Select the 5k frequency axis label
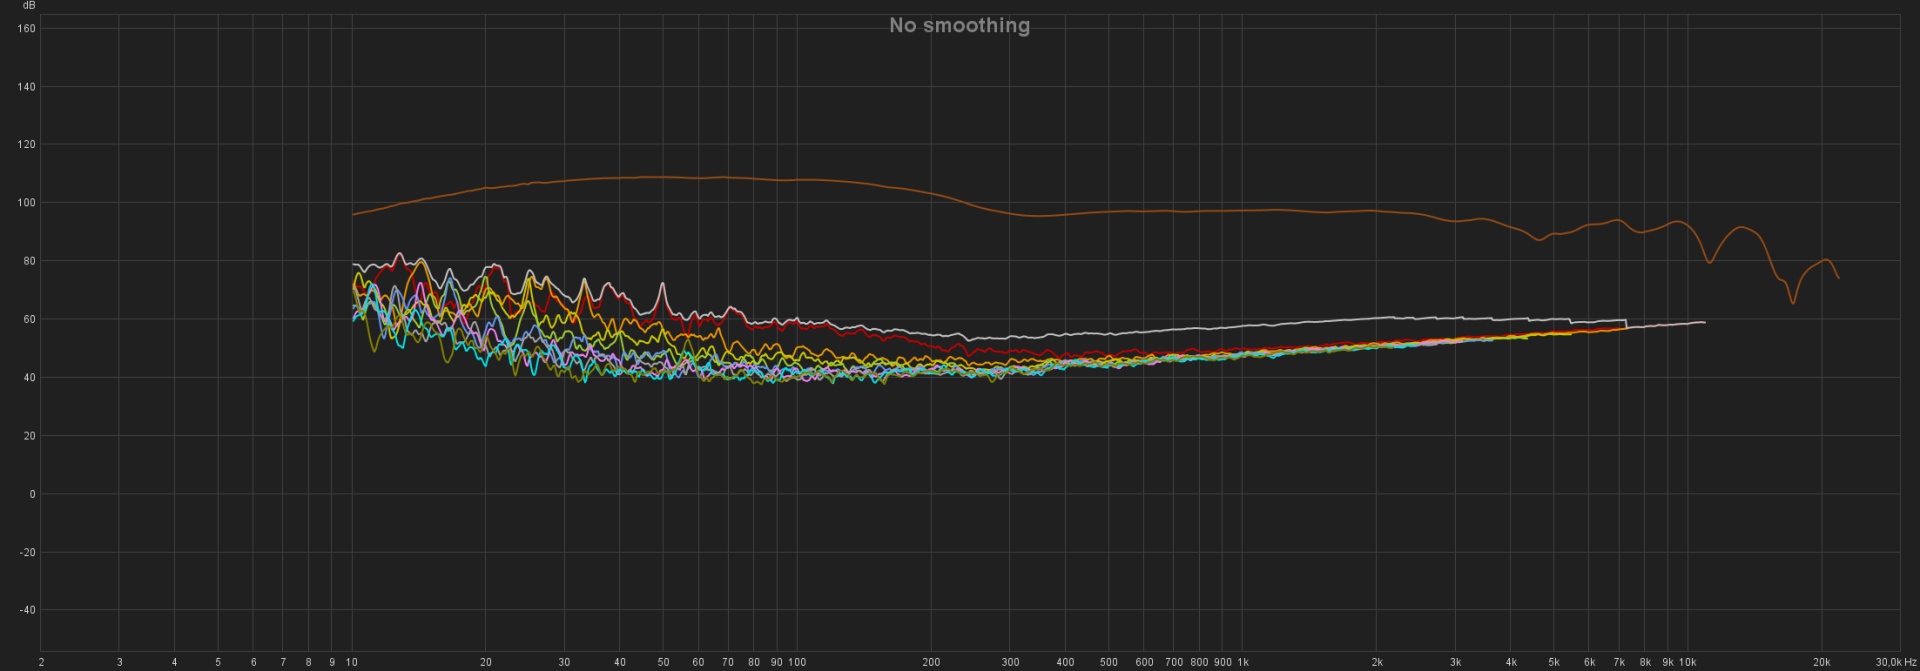The image size is (1920, 671). point(1554,662)
